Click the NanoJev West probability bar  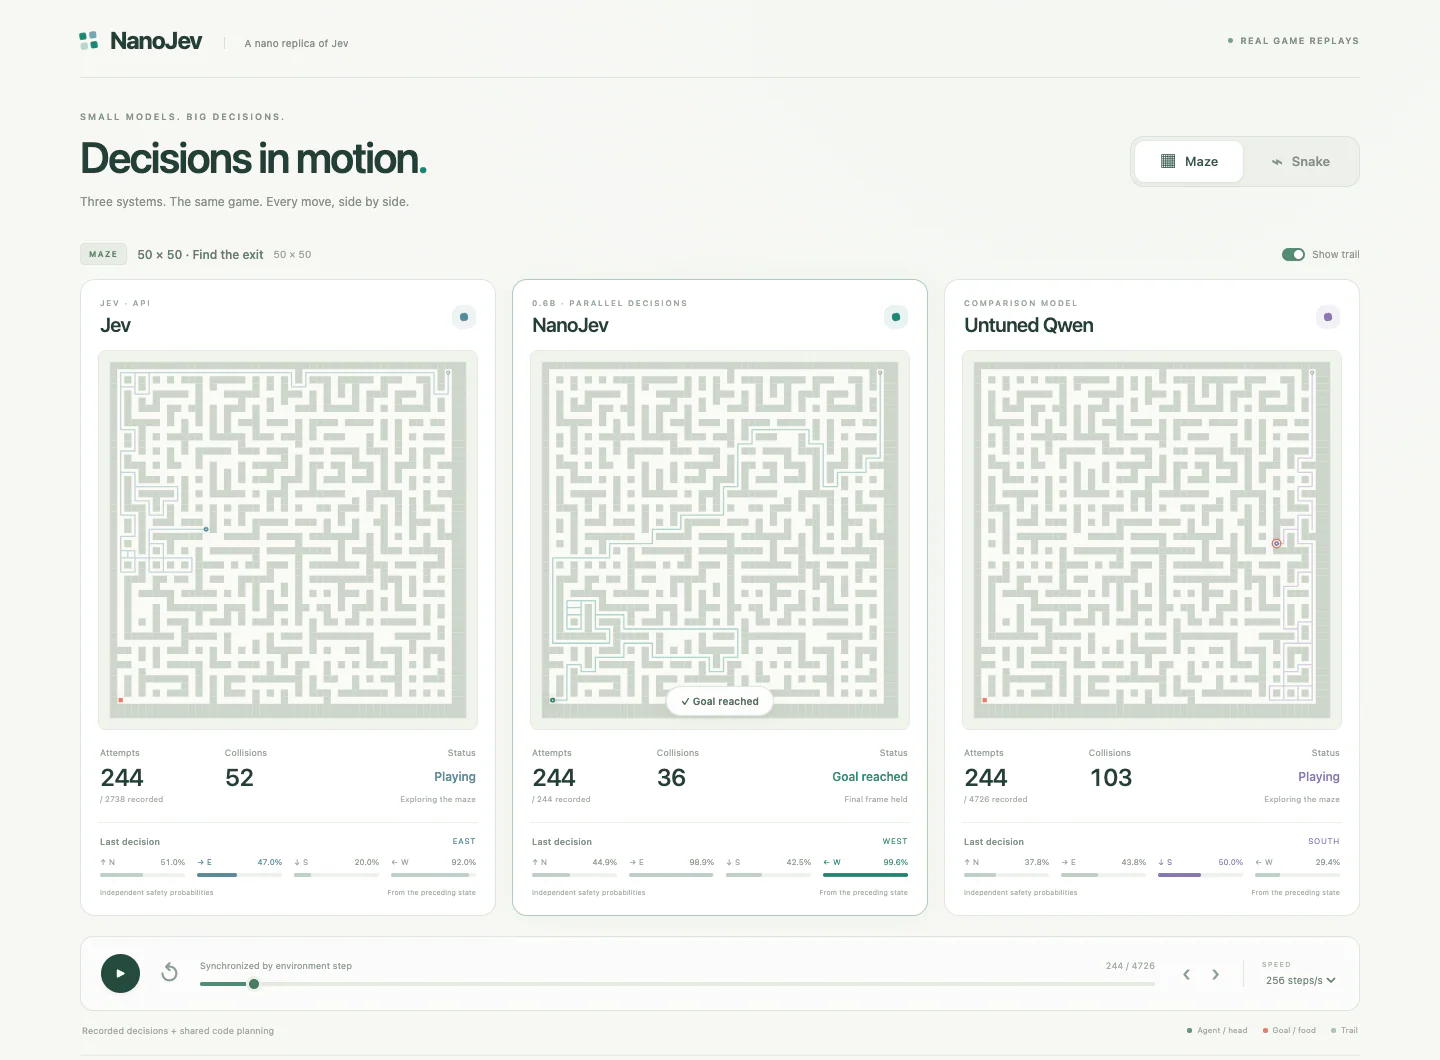(x=865, y=875)
